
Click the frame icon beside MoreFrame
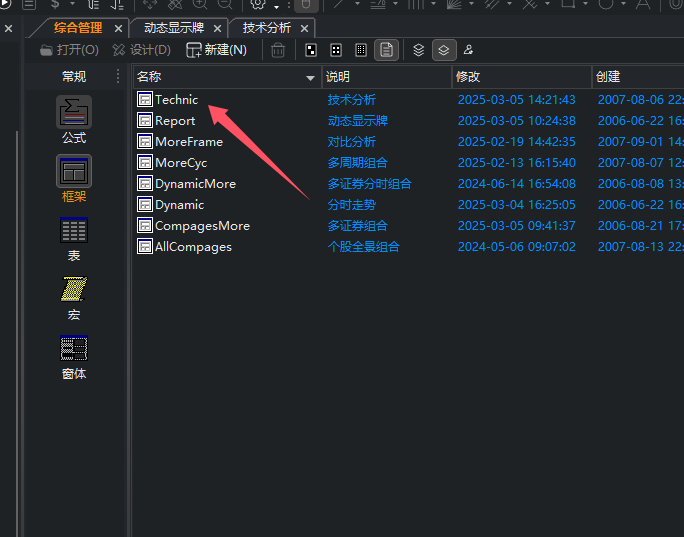click(144, 141)
